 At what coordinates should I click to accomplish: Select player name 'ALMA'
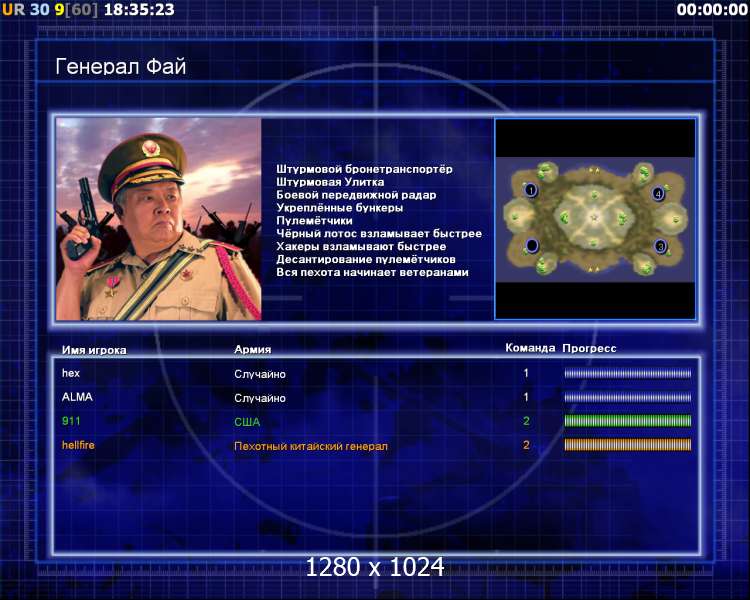pos(77,397)
